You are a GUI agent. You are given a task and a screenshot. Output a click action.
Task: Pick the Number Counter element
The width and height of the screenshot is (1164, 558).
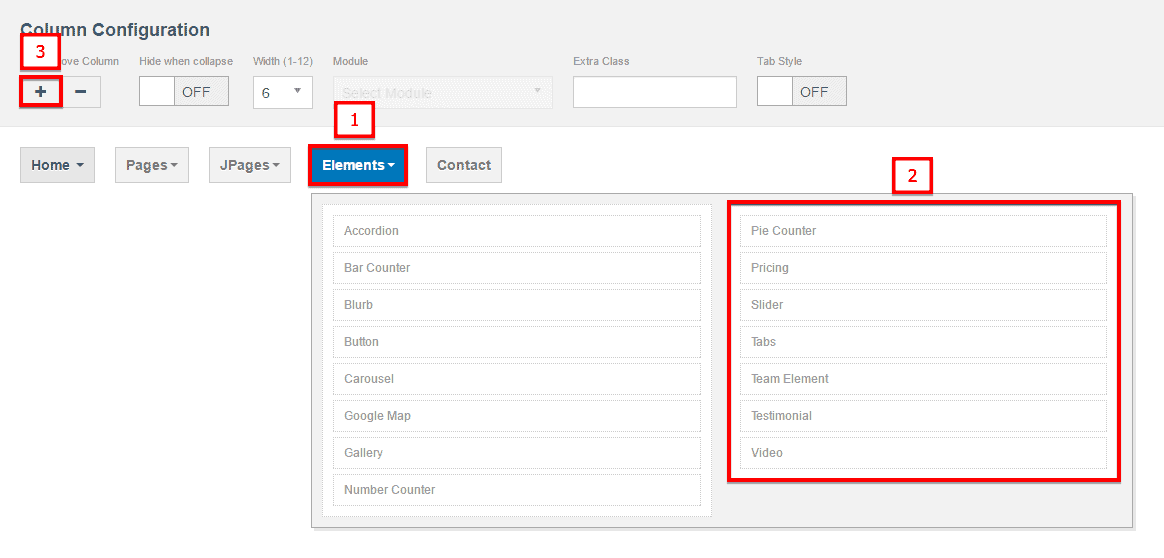click(517, 490)
